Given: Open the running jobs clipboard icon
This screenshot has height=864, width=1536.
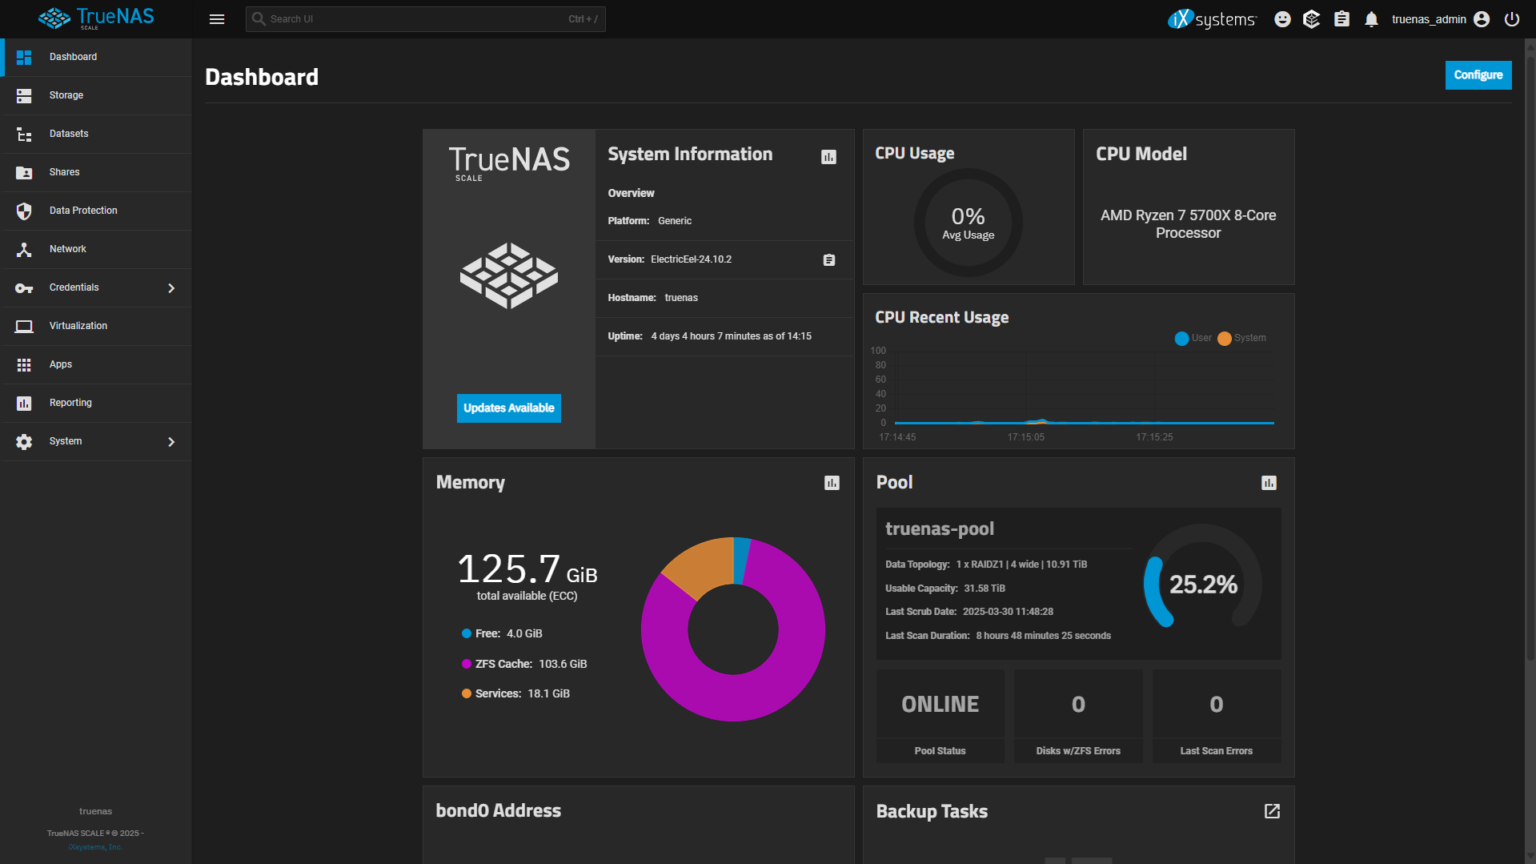Looking at the screenshot, I should [x=1341, y=18].
